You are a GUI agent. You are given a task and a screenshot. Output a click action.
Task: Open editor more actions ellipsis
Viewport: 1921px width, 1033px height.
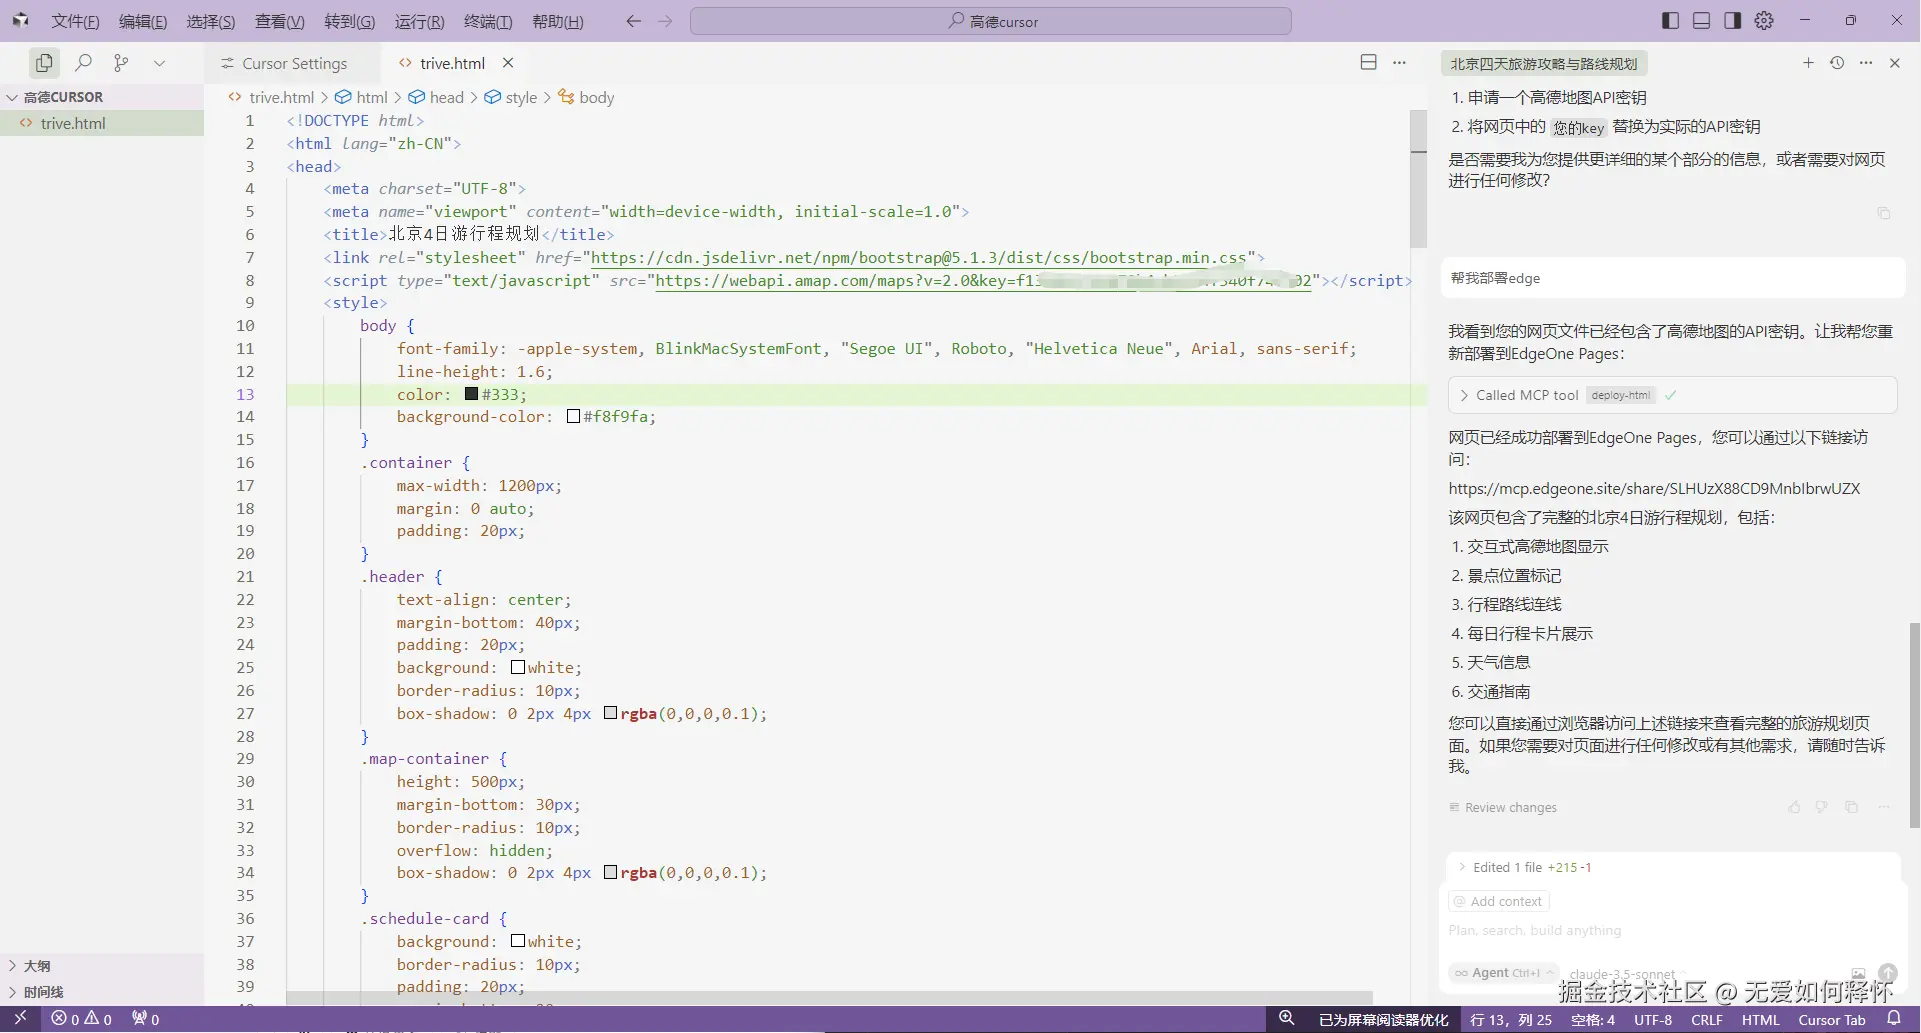tap(1399, 62)
